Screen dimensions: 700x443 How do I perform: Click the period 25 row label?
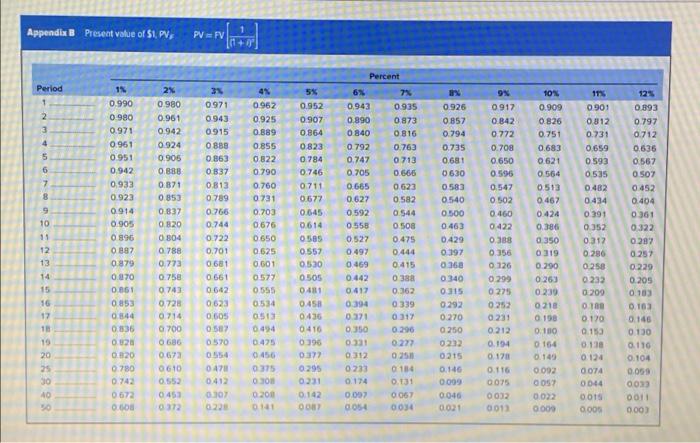pos(46,369)
